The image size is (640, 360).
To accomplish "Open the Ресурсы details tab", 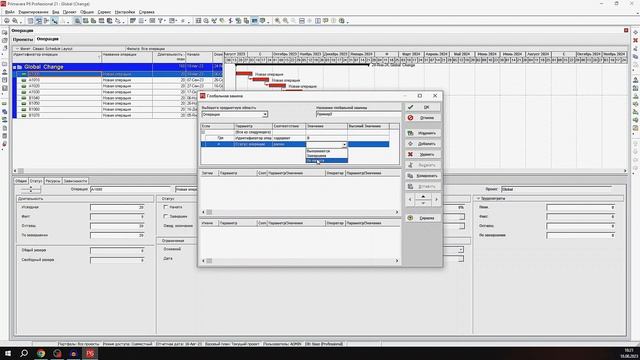I will click(x=53, y=181).
